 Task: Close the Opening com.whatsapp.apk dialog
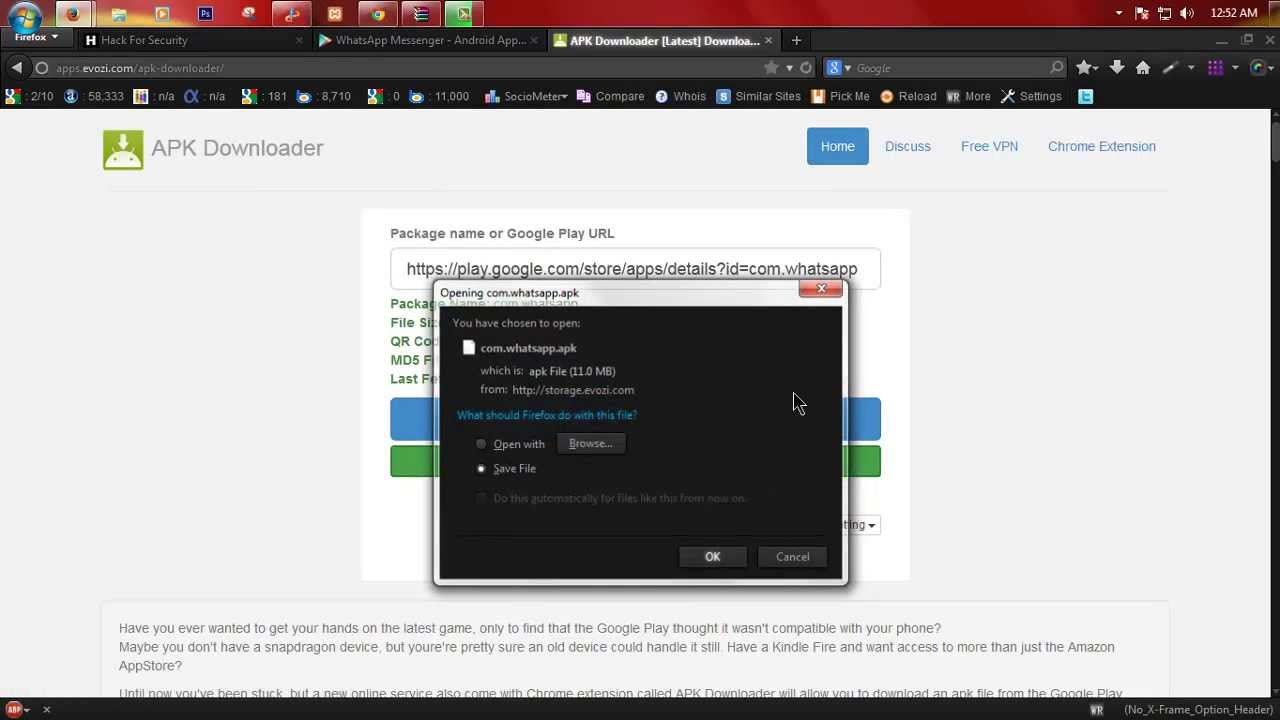[821, 289]
